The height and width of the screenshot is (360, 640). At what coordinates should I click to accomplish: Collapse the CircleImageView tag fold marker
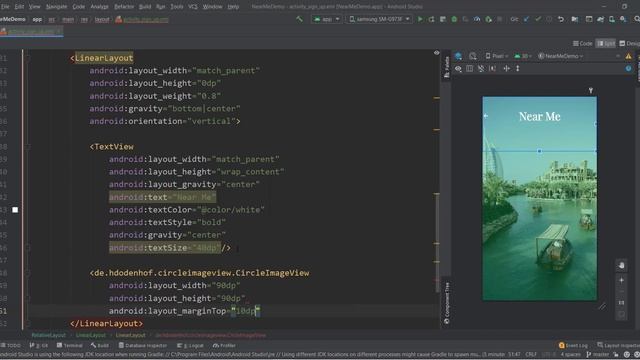click(28, 273)
